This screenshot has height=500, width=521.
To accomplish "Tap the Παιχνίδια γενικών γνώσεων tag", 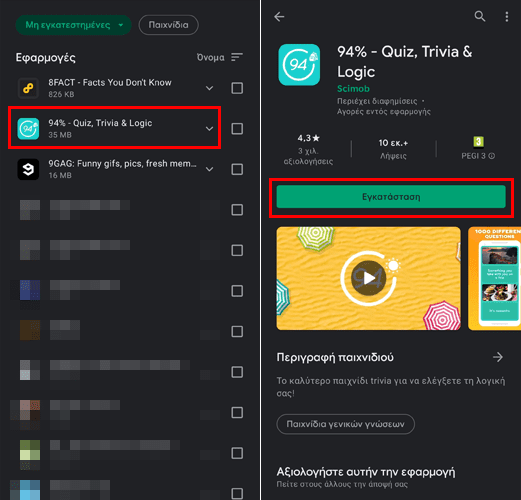I will (x=345, y=424).
